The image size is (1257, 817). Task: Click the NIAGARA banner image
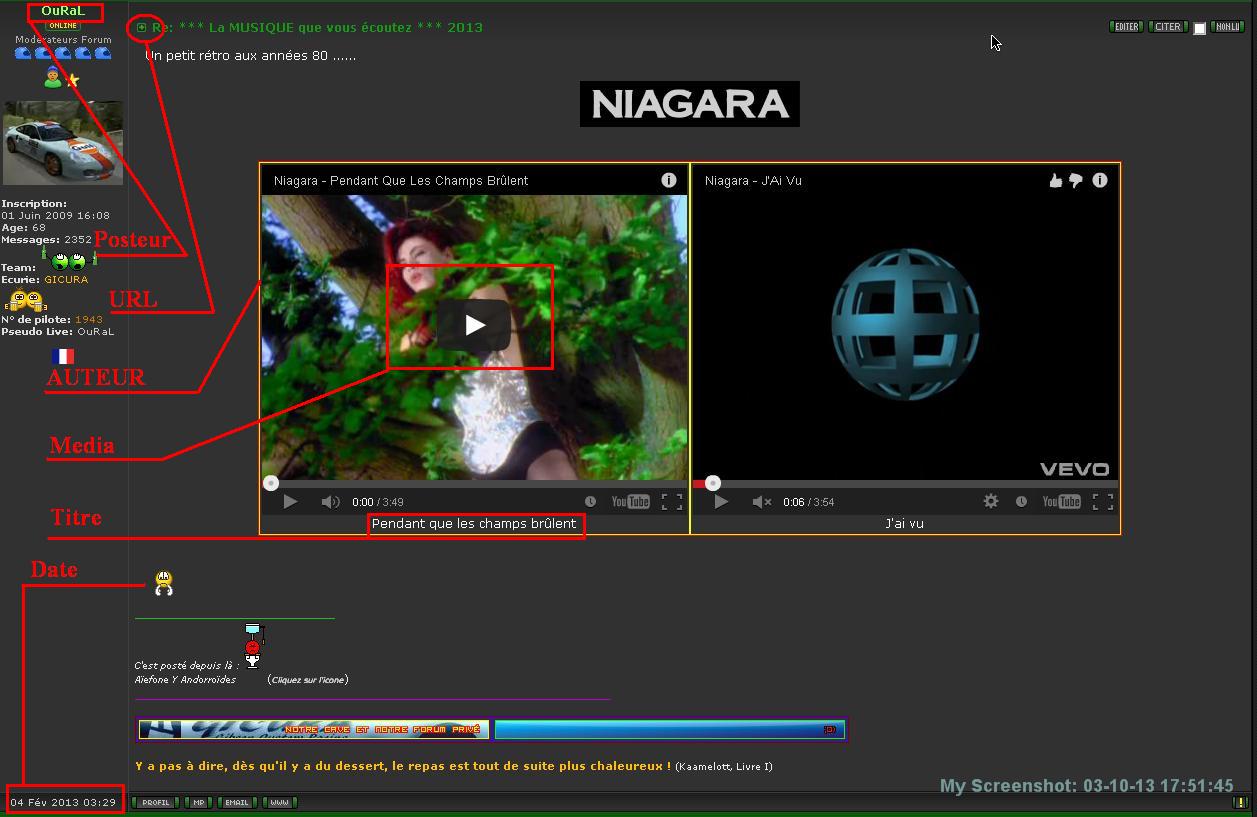coord(690,104)
